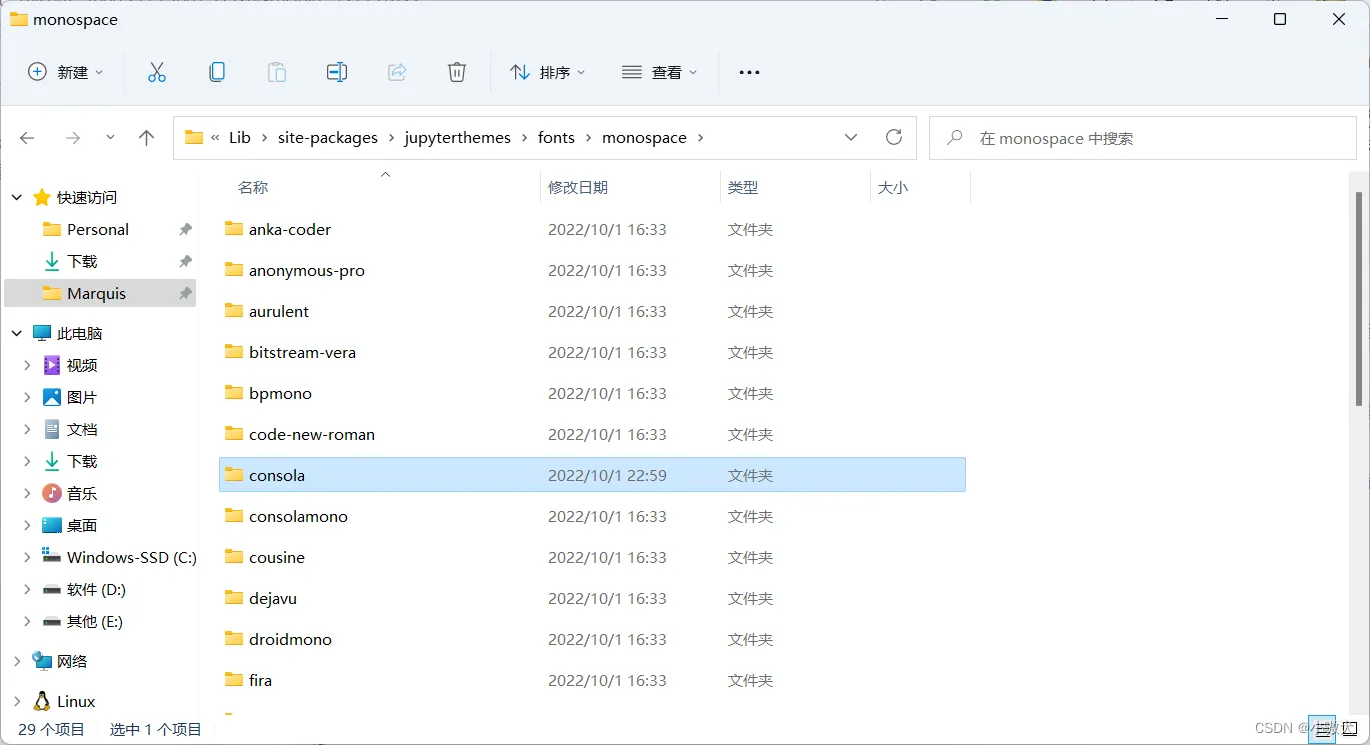Expand the Network (网络) node
The image size is (1370, 745).
pos(17,661)
